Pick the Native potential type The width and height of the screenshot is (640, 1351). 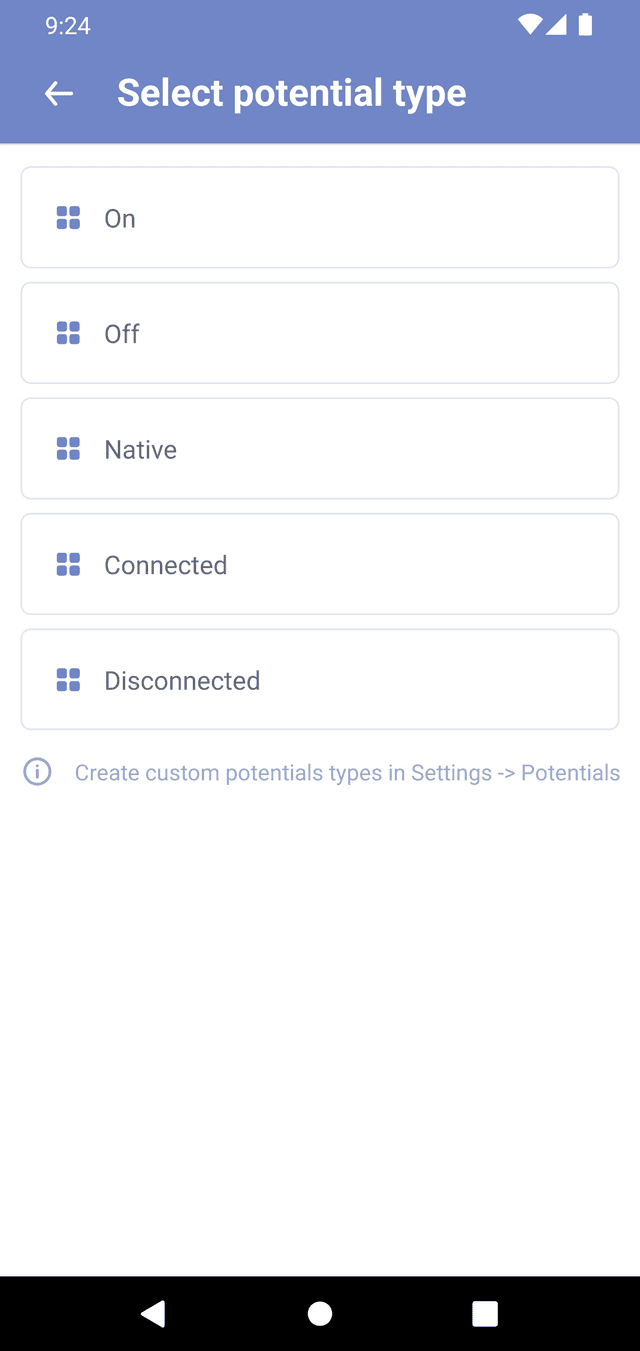click(320, 449)
